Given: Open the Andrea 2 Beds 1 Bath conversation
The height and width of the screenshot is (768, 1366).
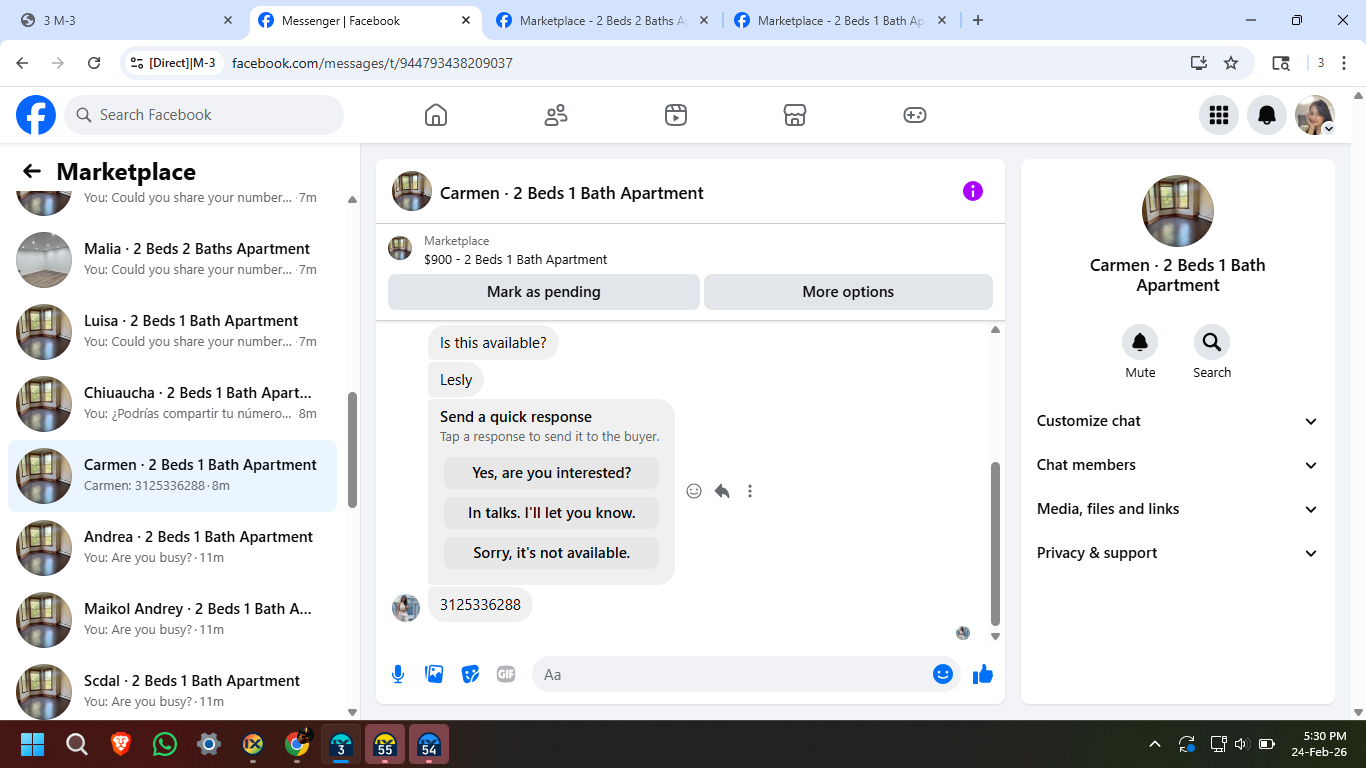Looking at the screenshot, I should [172, 547].
